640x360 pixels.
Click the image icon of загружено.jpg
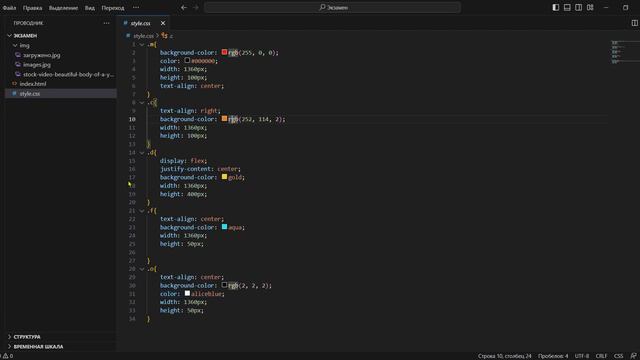coord(18,55)
